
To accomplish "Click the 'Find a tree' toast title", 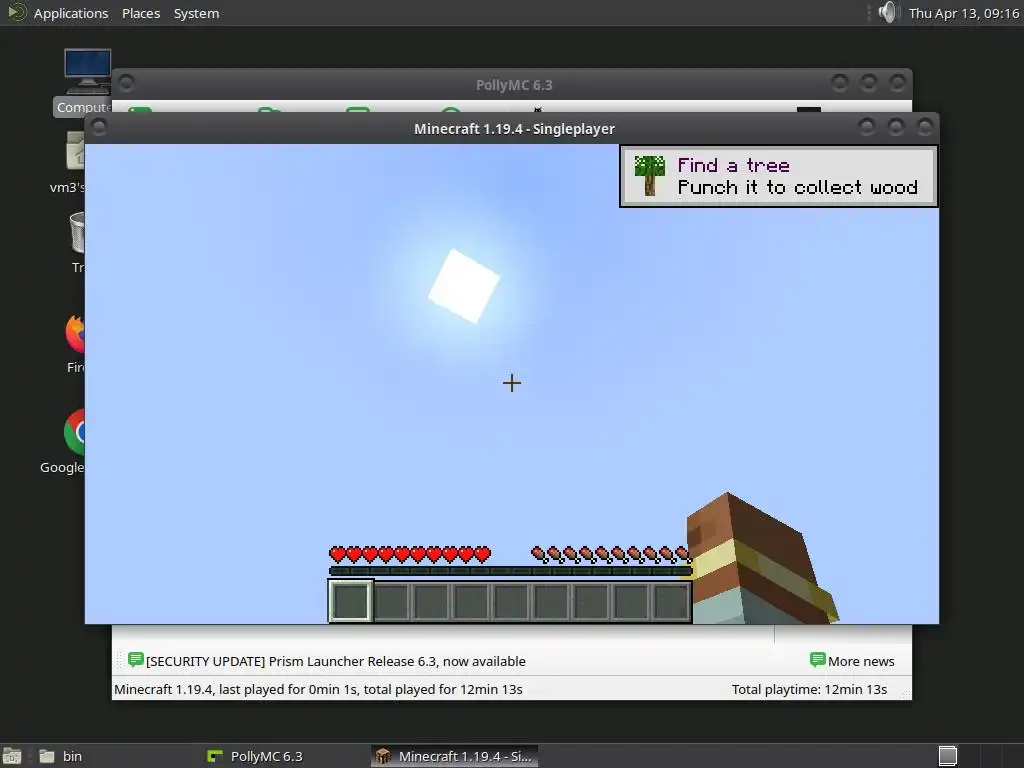I will tap(733, 165).
